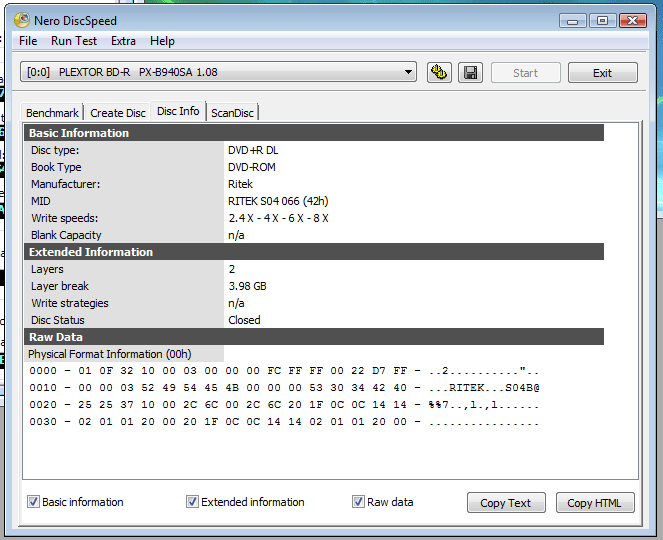Open the Extra menu
This screenshot has height=540, width=663.
click(x=124, y=41)
